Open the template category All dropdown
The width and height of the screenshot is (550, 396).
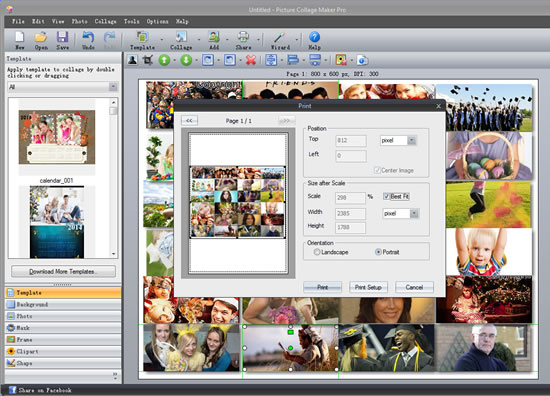(x=63, y=87)
